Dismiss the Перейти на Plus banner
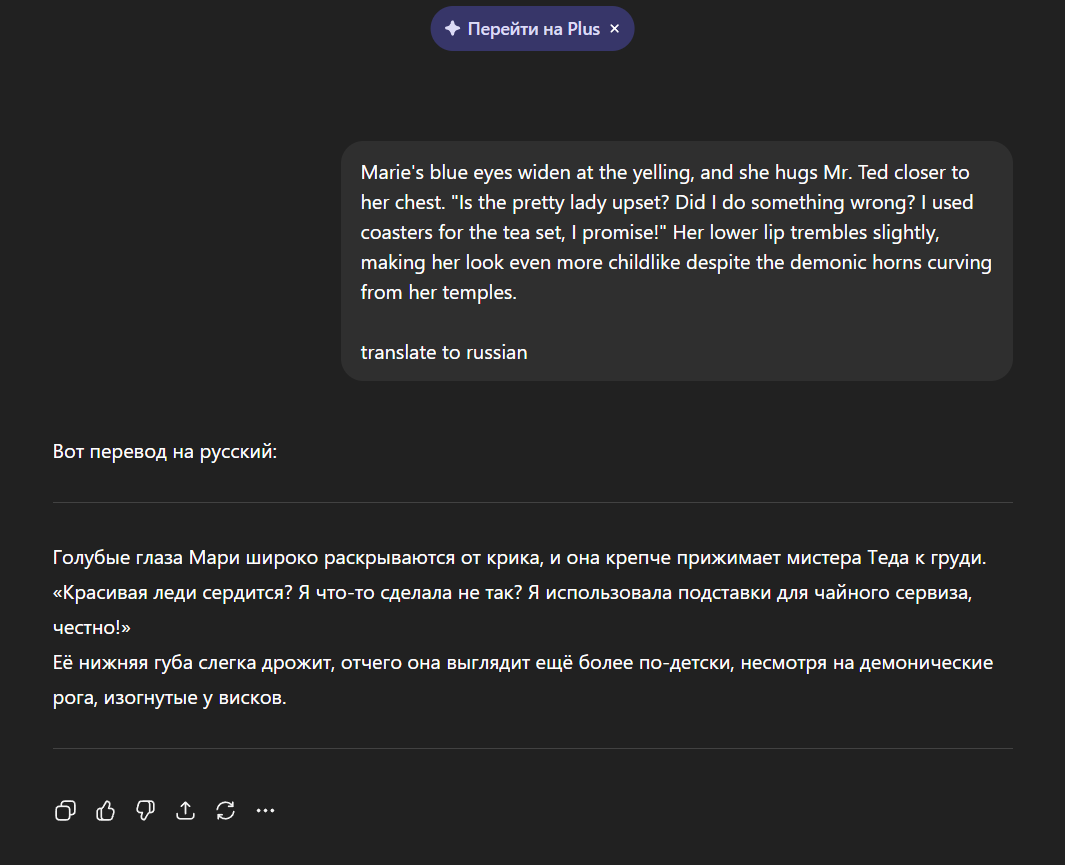The width and height of the screenshot is (1065, 865). coord(615,29)
